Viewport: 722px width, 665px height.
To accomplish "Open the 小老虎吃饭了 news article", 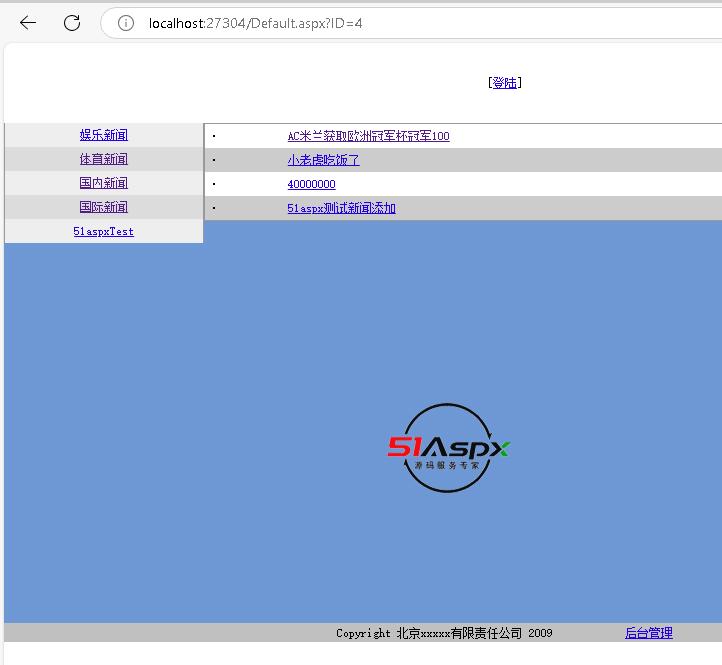I will click(323, 160).
